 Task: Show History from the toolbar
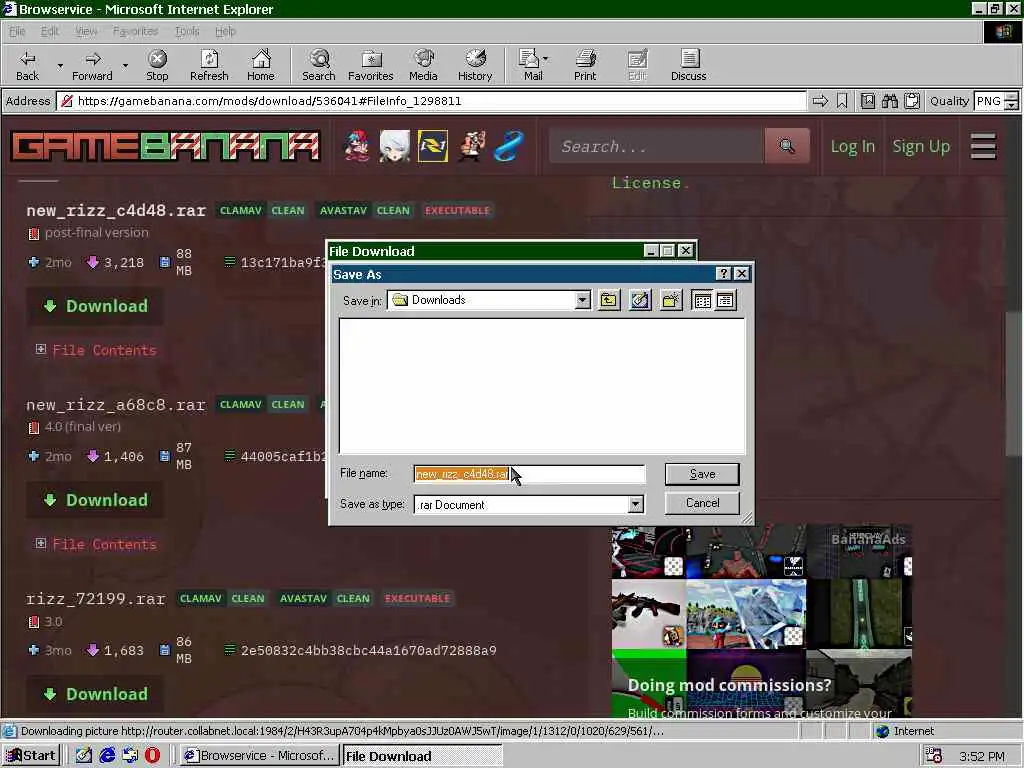click(475, 65)
